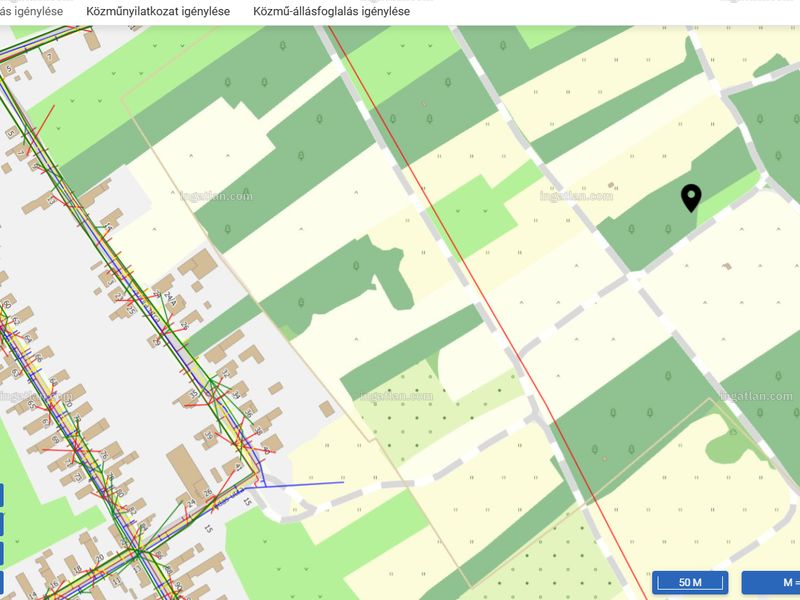Select house number 36 on the map
Screen dimensions: 800x600
tap(248, 413)
